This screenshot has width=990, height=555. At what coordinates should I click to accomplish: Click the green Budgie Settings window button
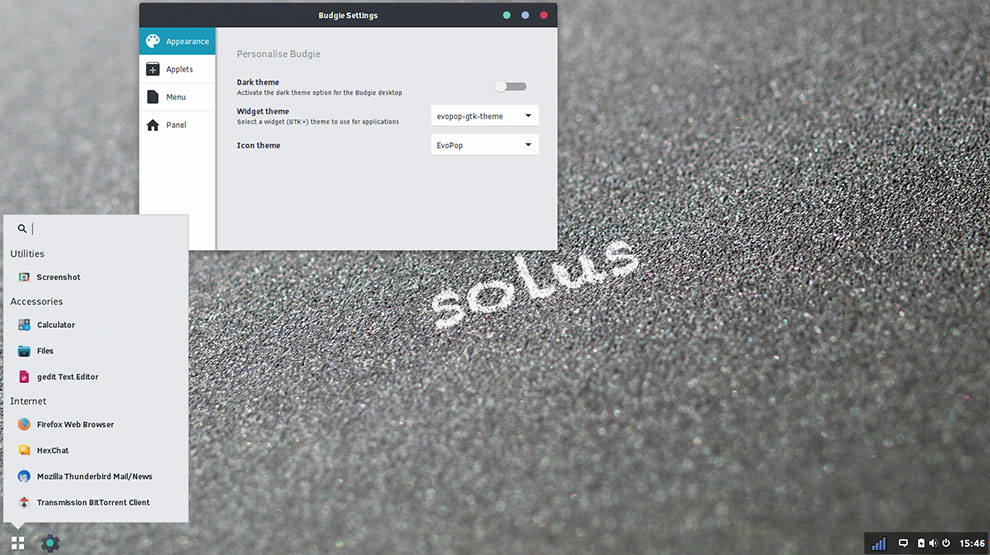pos(506,15)
